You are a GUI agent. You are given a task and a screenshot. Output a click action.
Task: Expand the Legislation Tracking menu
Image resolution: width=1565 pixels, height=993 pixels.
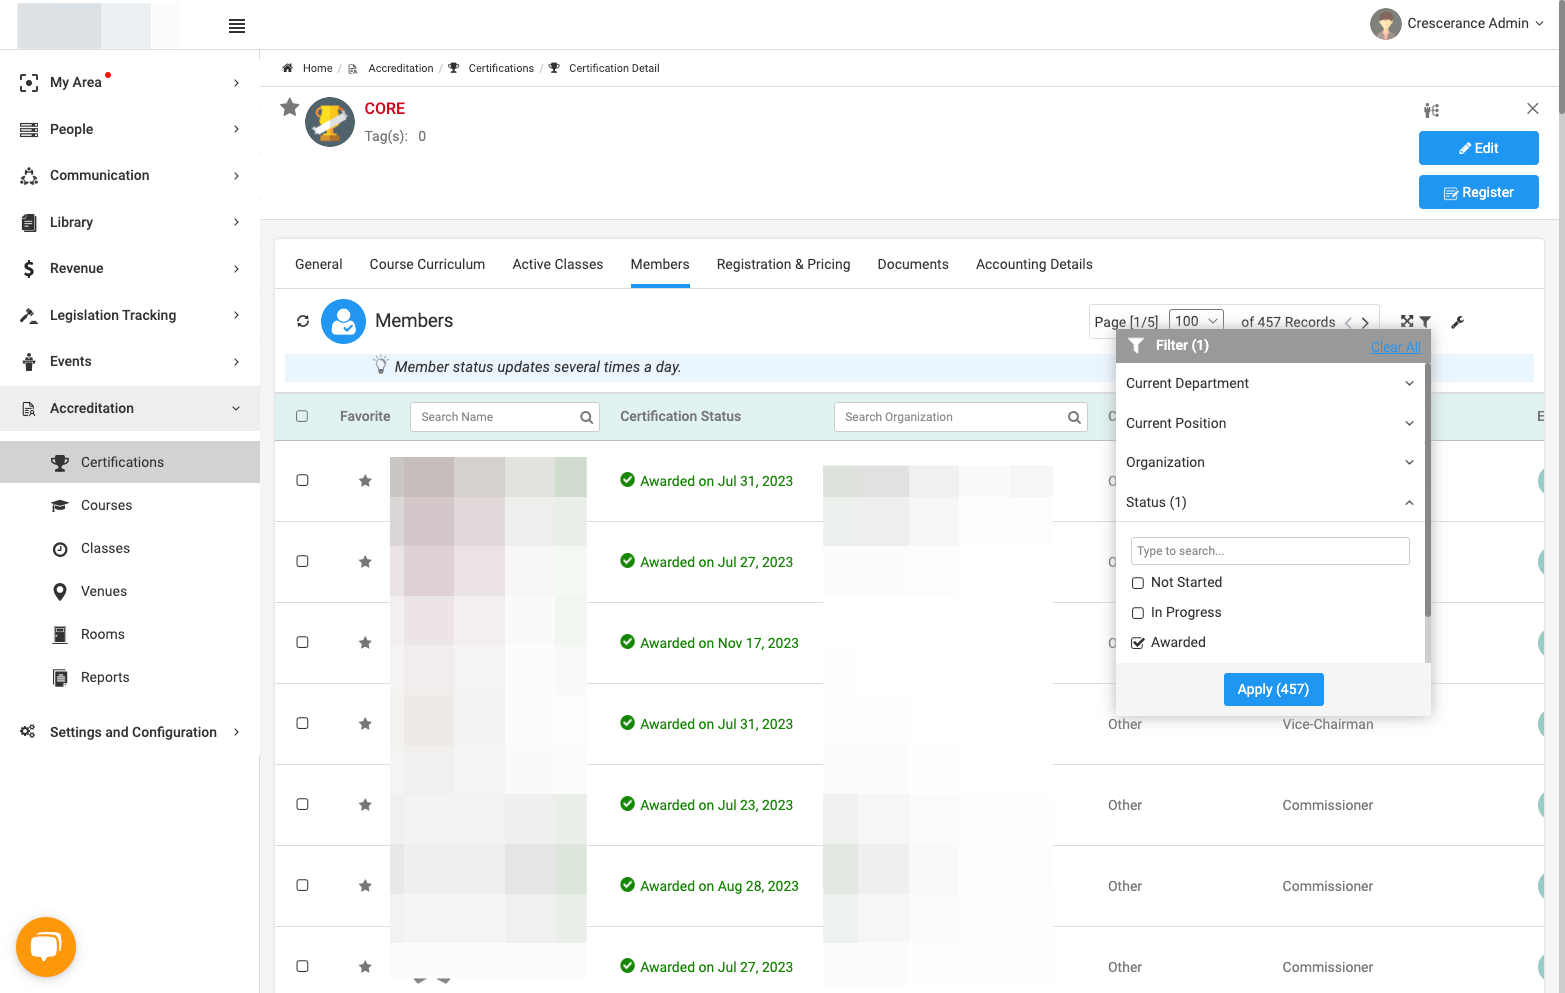pyautogui.click(x=130, y=315)
